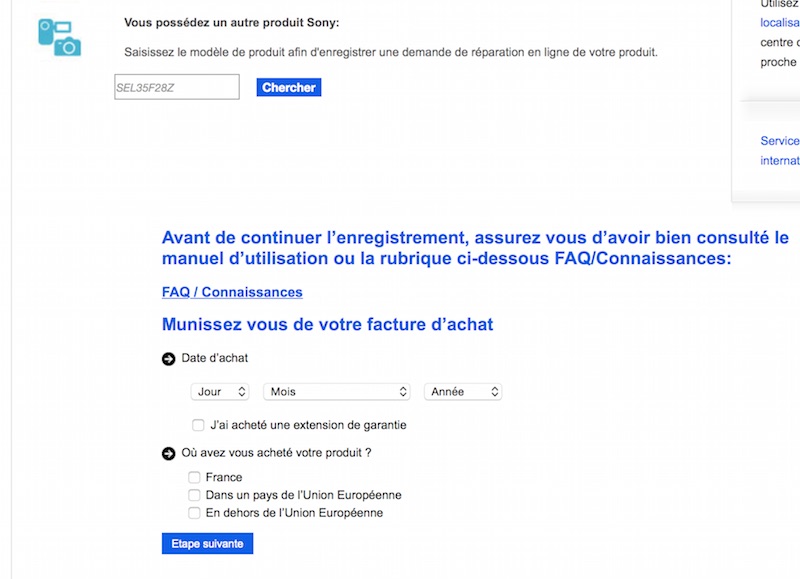Viewport: 800px width, 579px height.
Task: Click the Mois dropdown stepper arrows
Action: (x=403, y=392)
